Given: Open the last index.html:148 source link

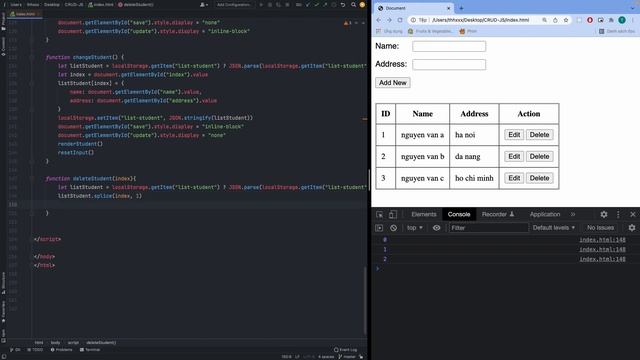Looking at the screenshot, I should click(602, 259).
